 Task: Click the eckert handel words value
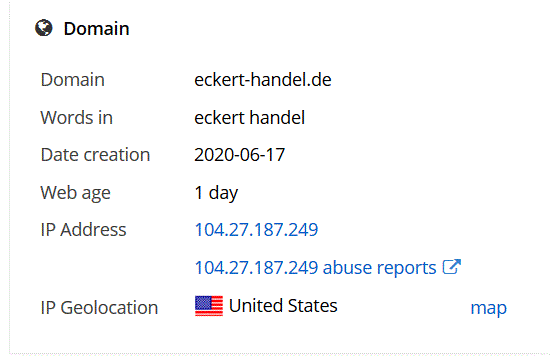(x=249, y=117)
